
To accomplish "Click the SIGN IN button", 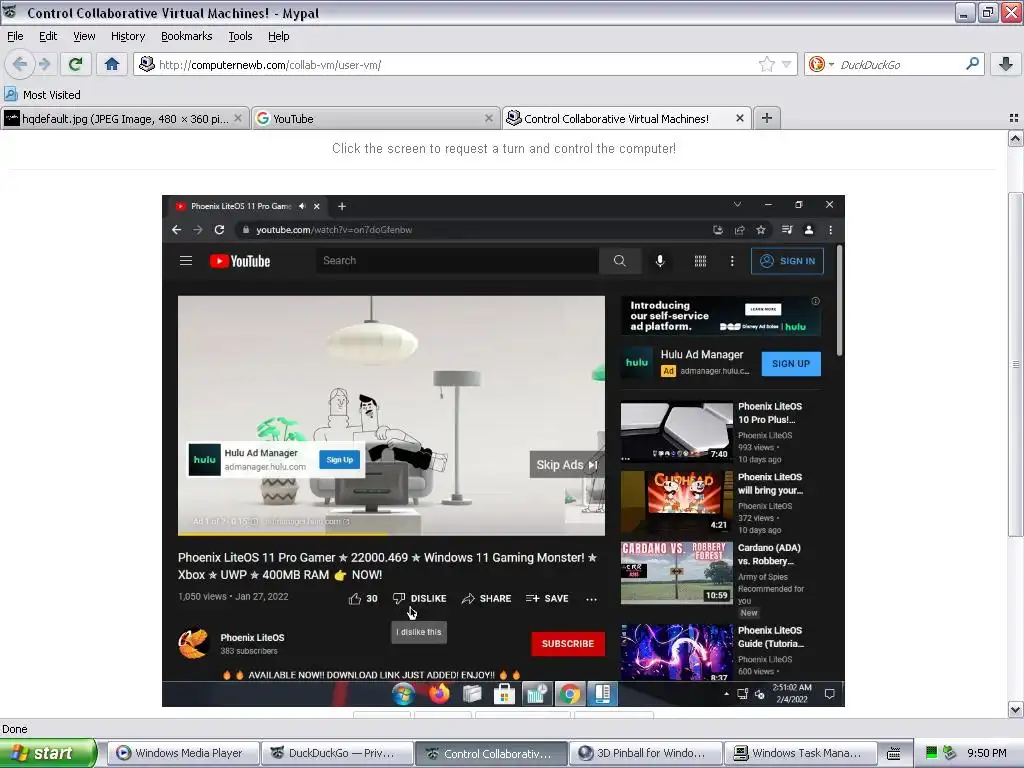I will tap(788, 261).
